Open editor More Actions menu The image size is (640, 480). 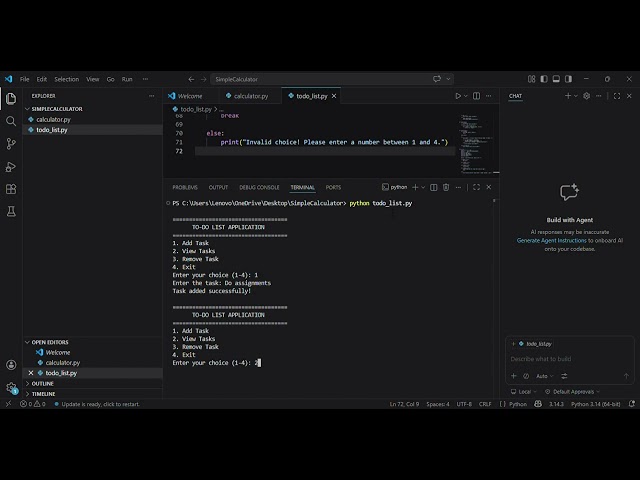coord(489,96)
